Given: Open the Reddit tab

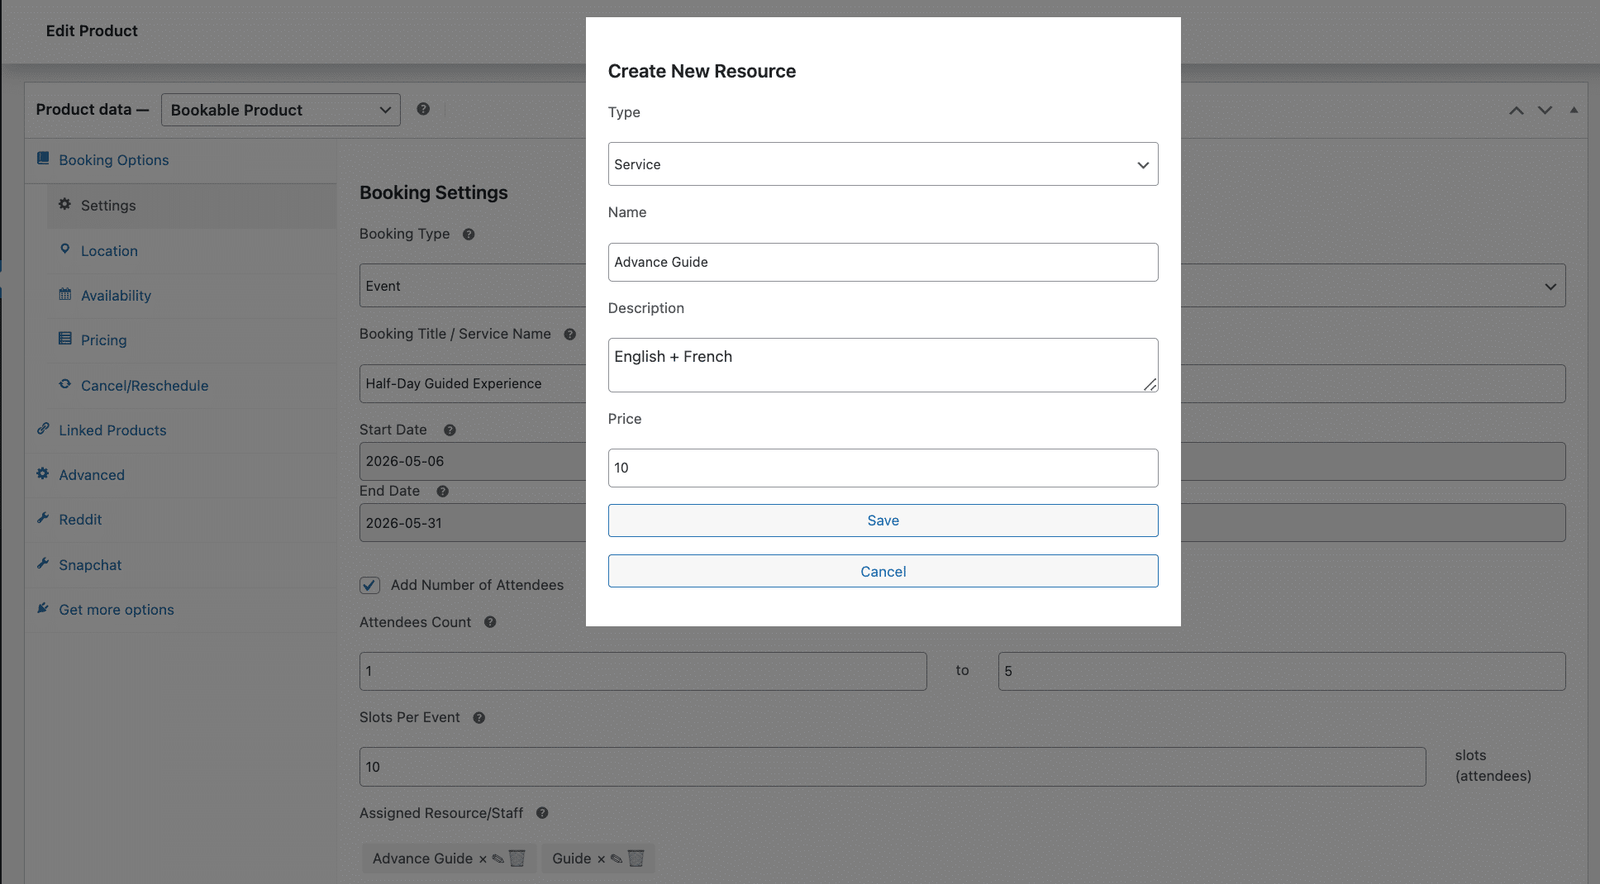Looking at the screenshot, I should [x=80, y=520].
